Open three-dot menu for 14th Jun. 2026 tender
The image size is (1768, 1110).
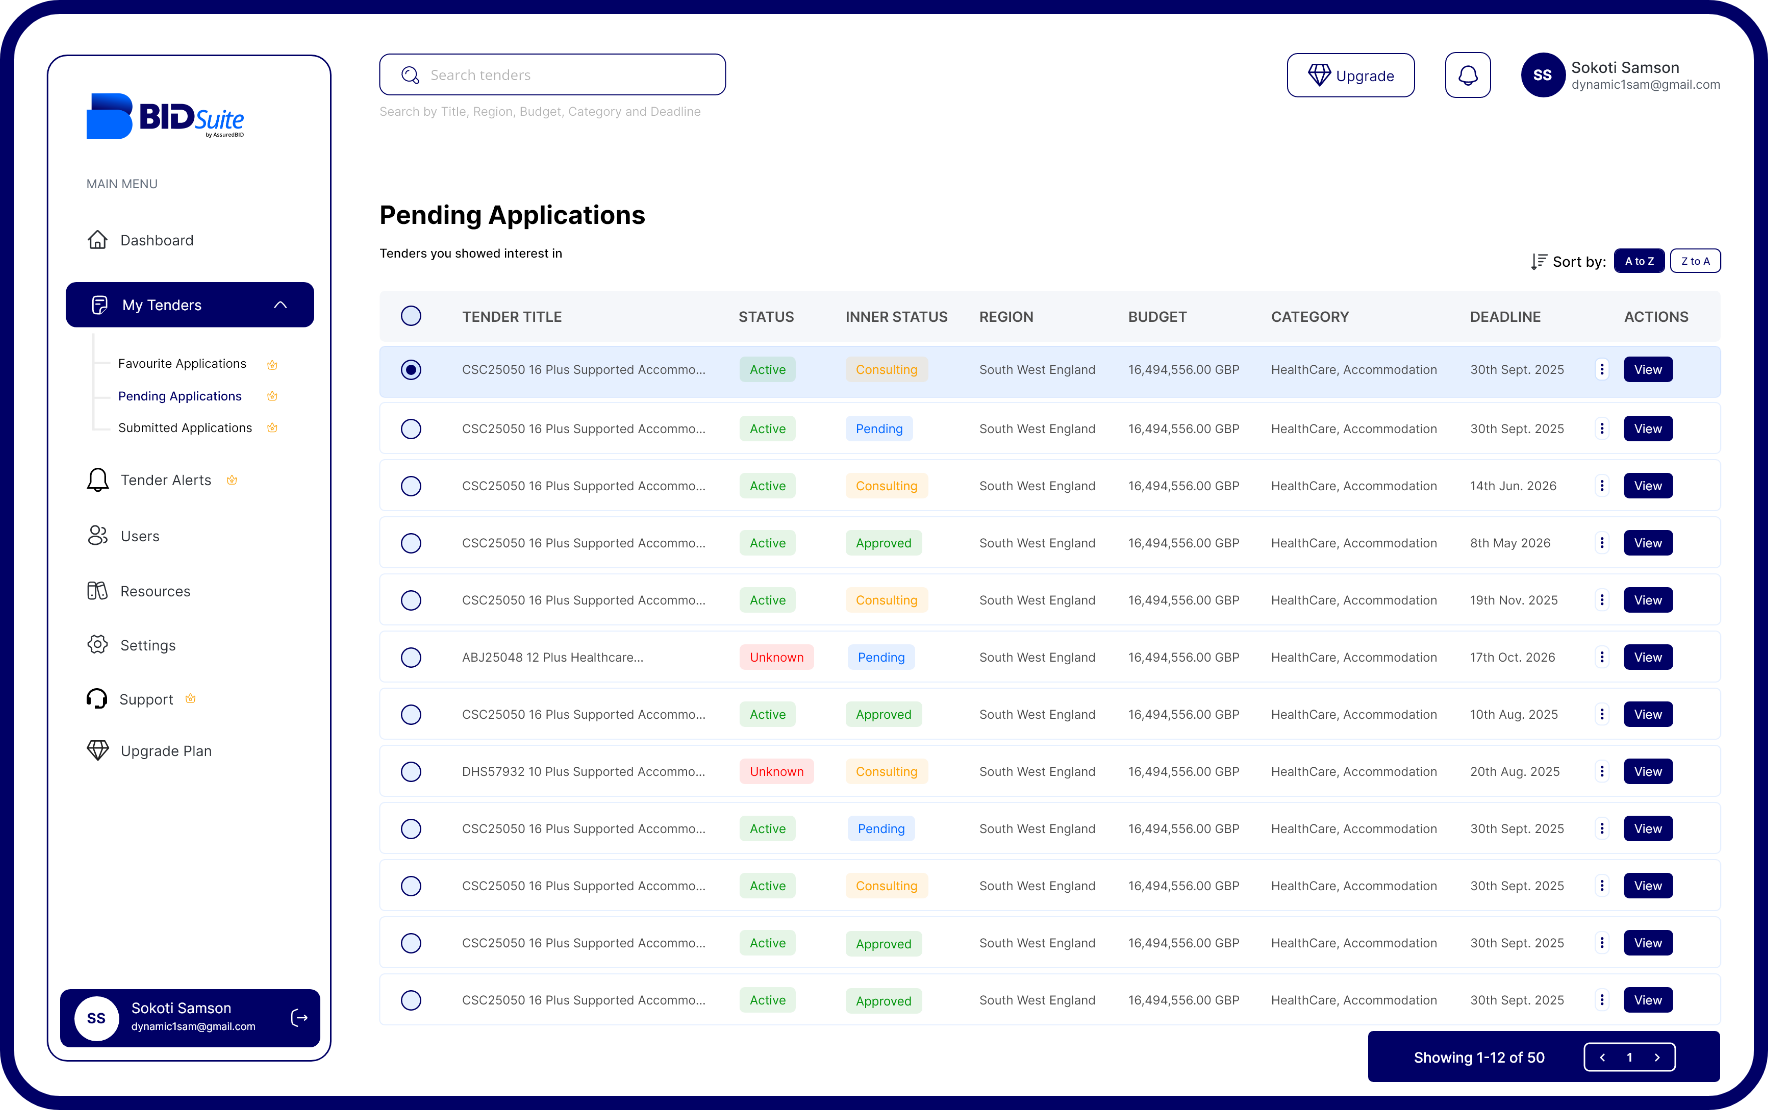(x=1602, y=486)
